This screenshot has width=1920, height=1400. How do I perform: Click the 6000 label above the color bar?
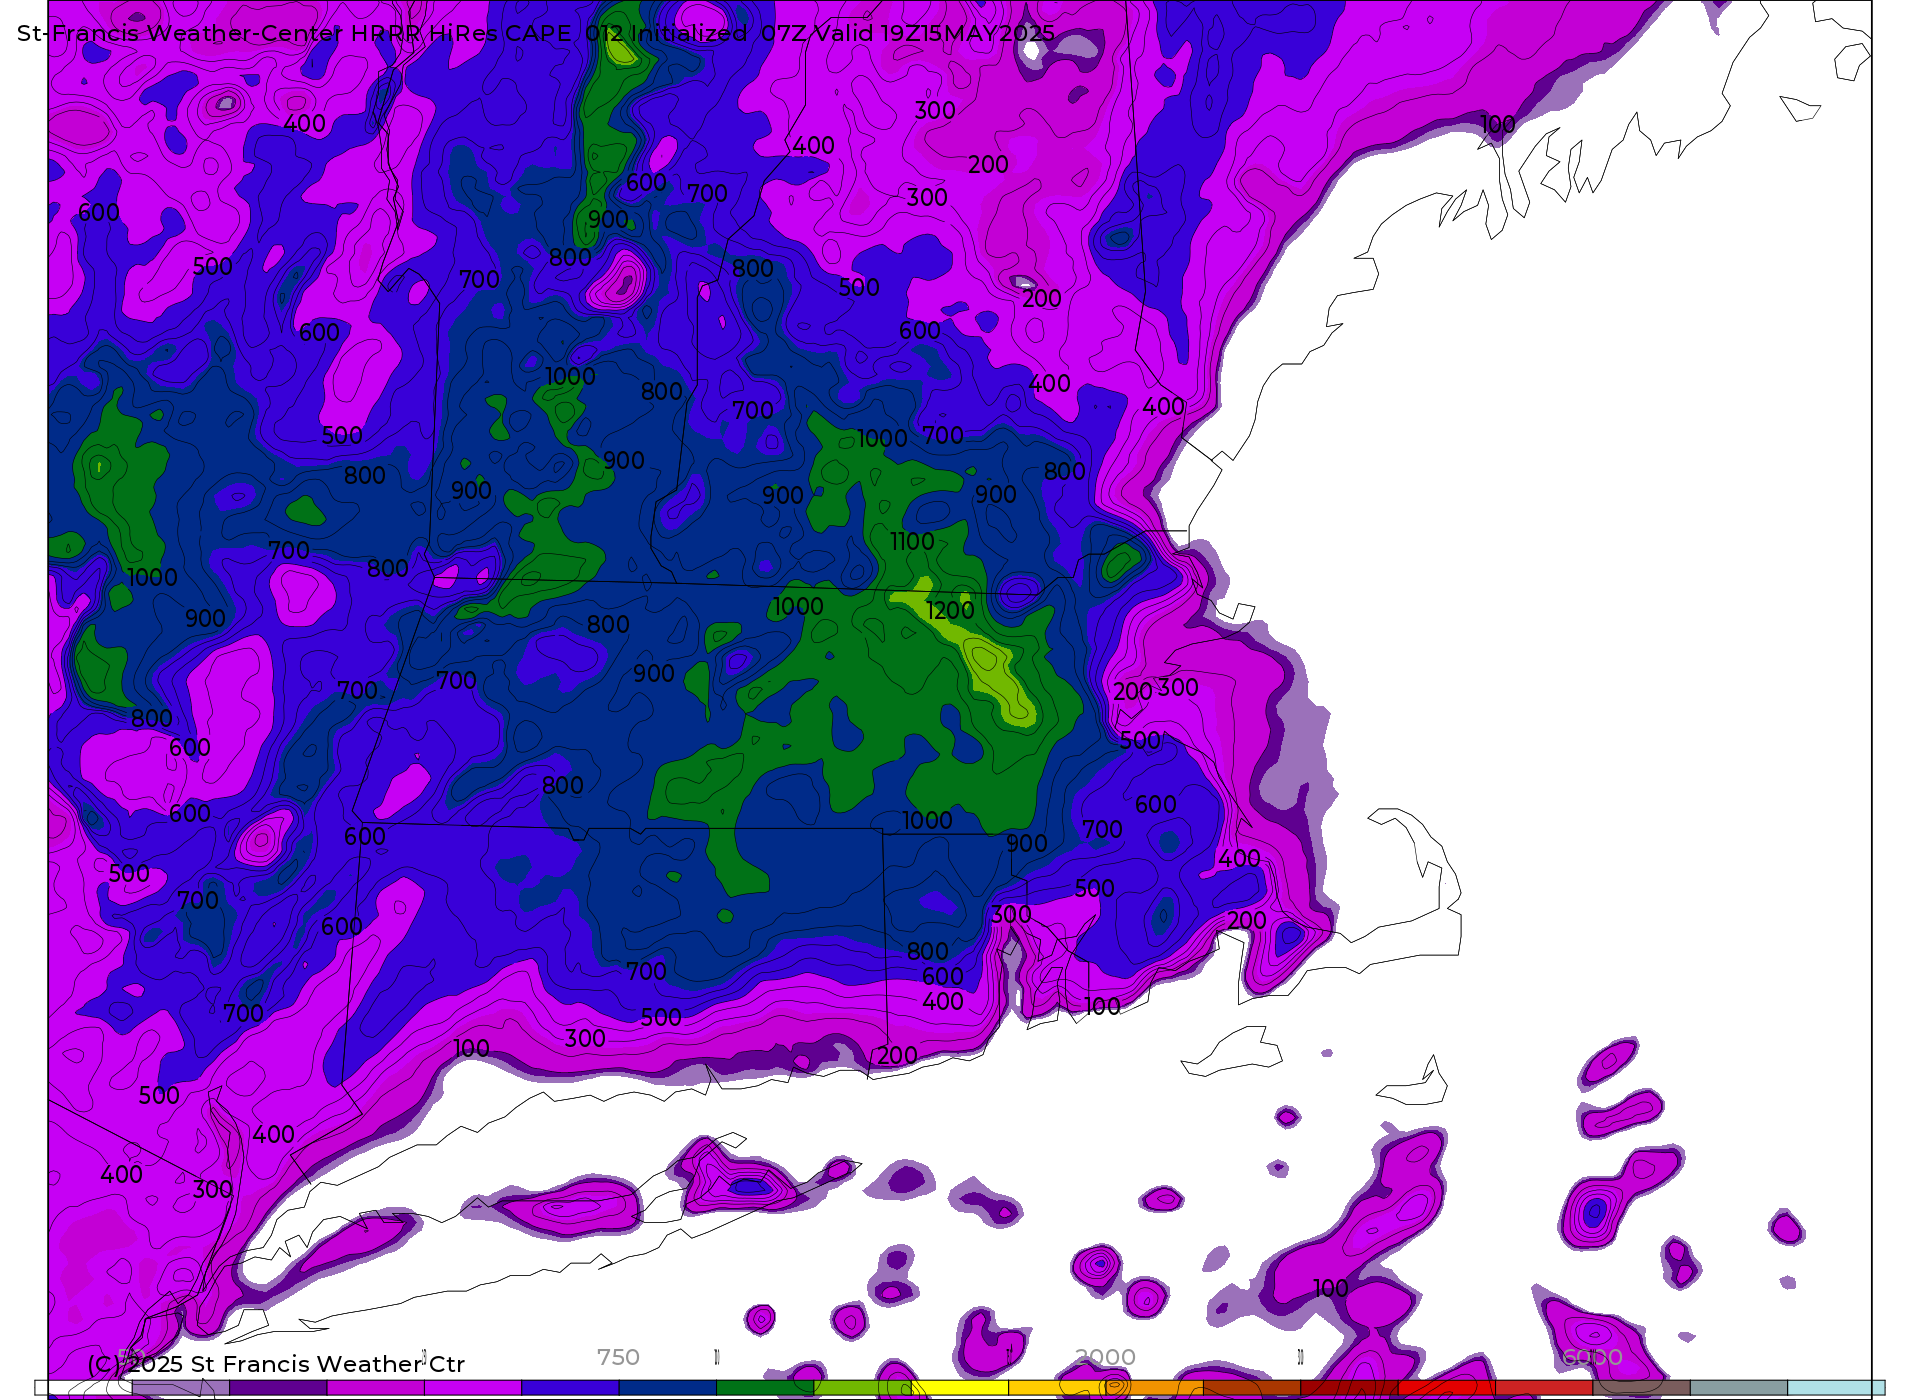1592,1357
